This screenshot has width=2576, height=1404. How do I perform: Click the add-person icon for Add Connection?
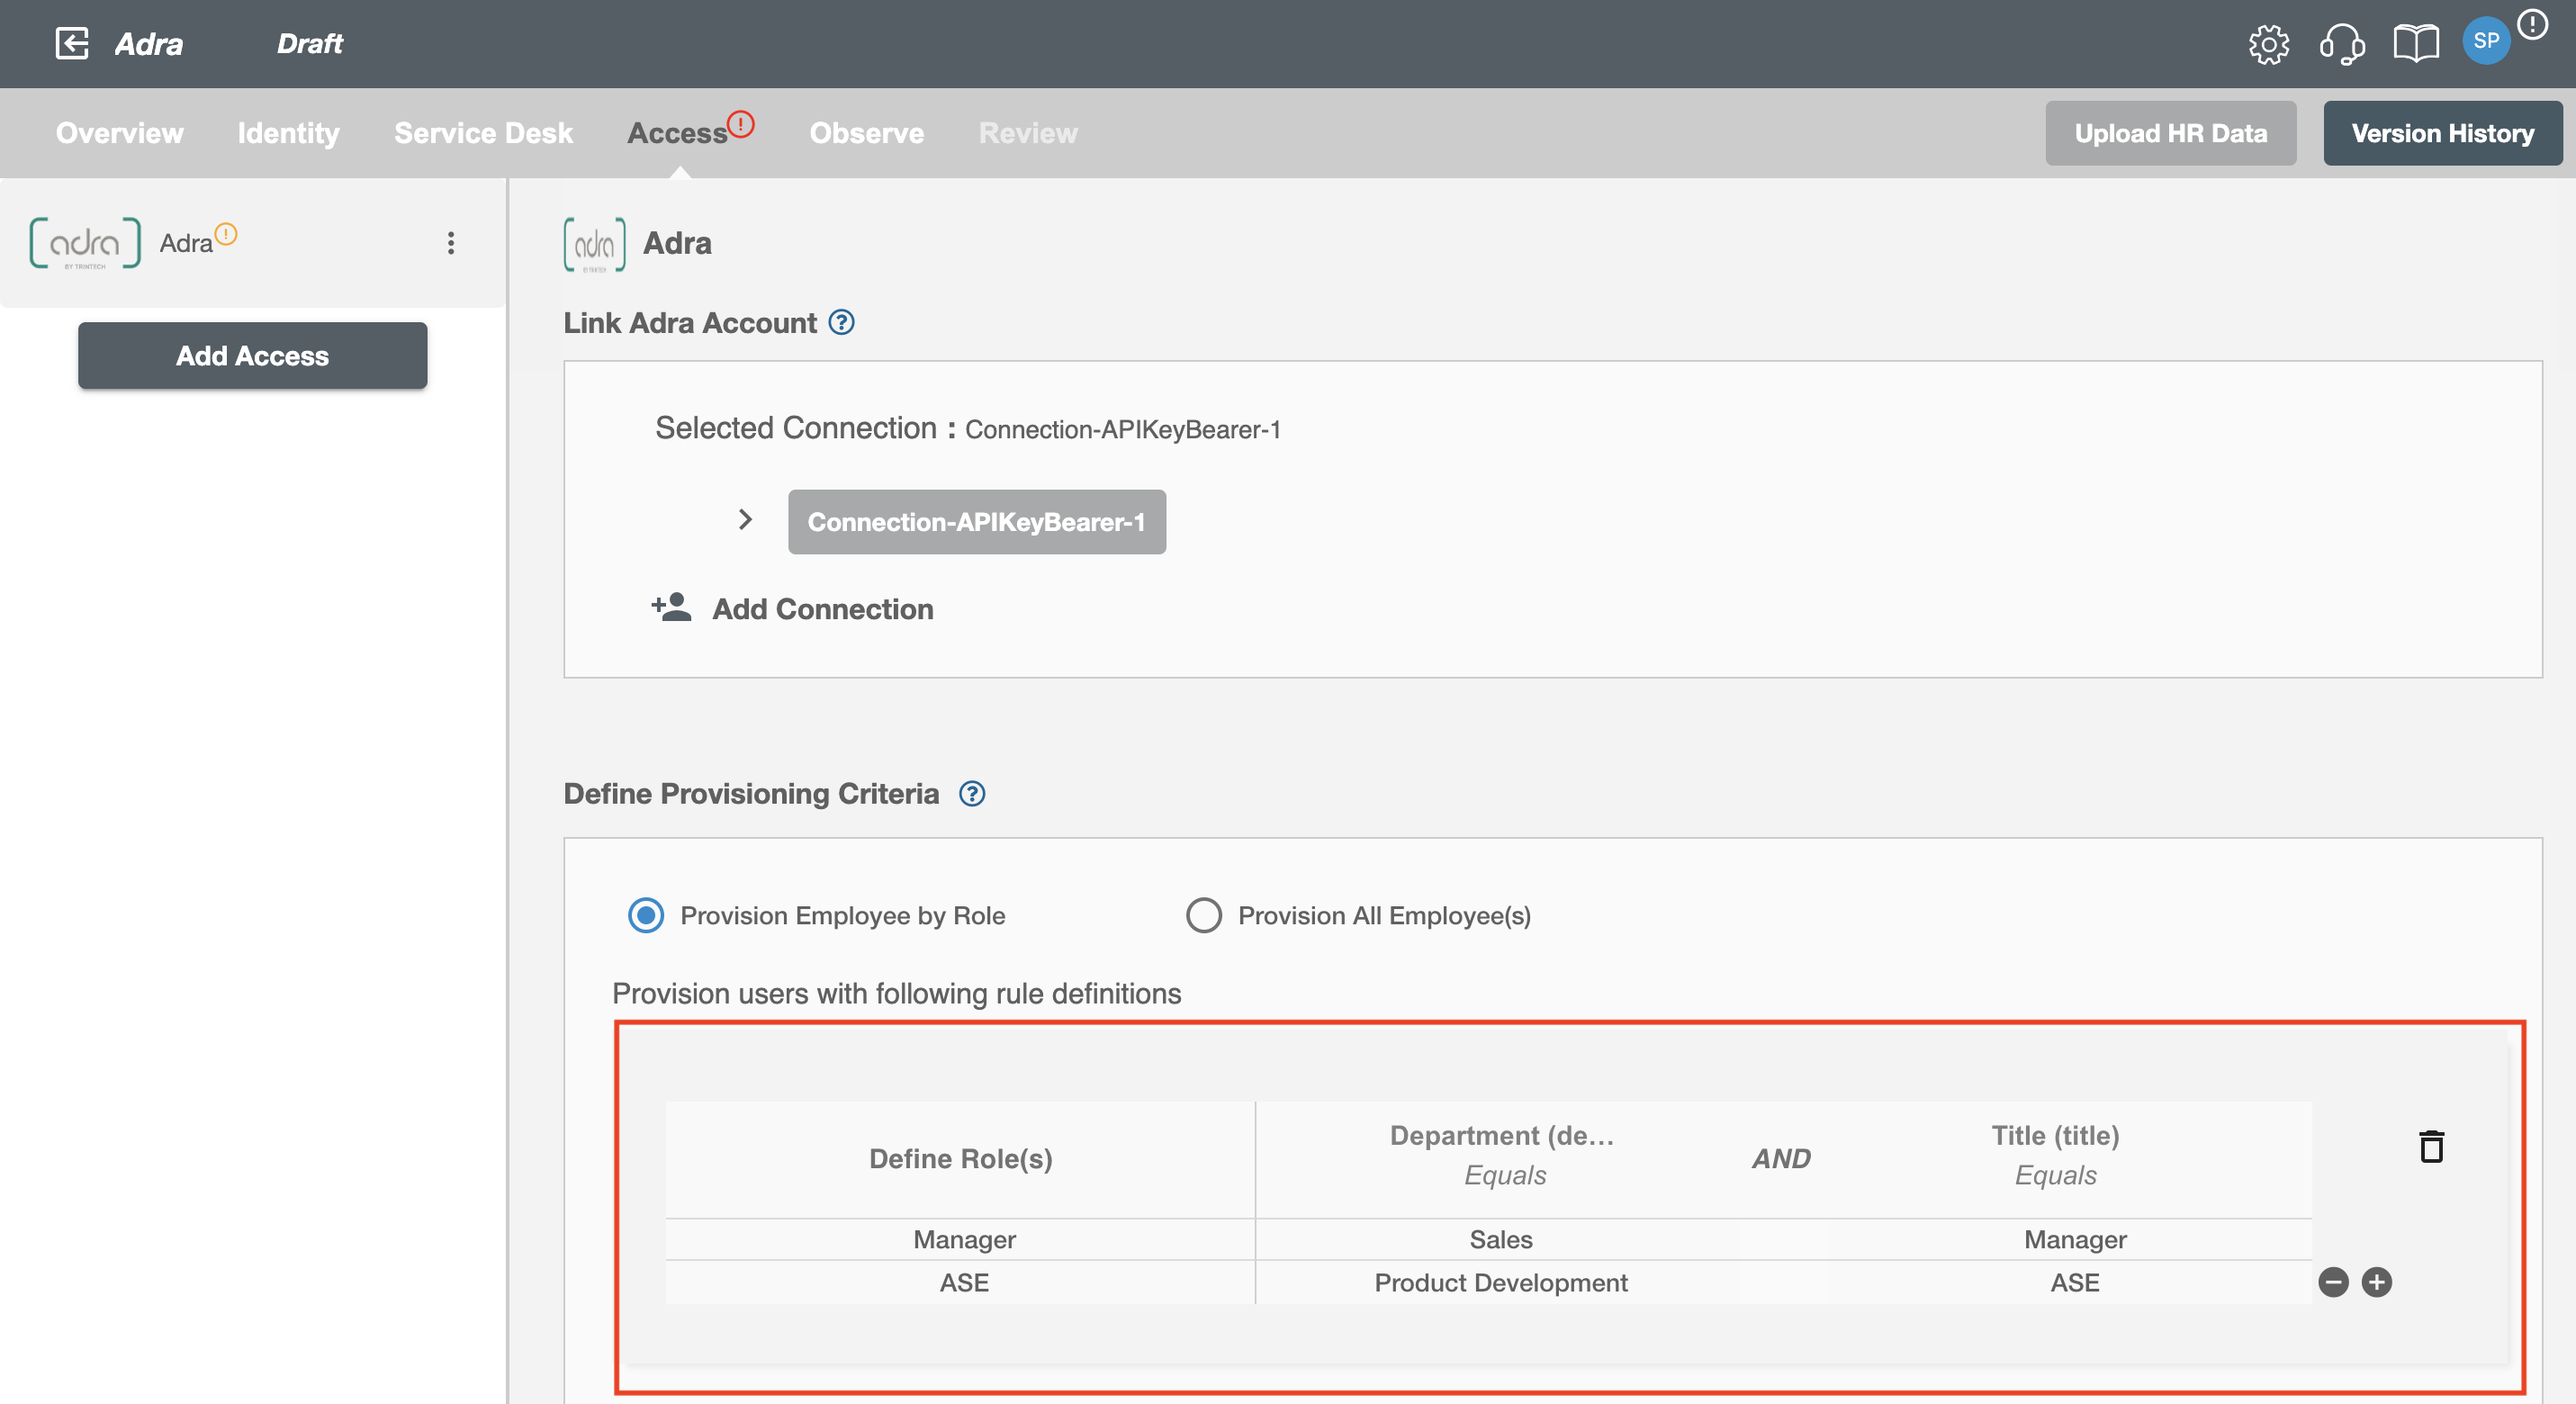click(671, 607)
